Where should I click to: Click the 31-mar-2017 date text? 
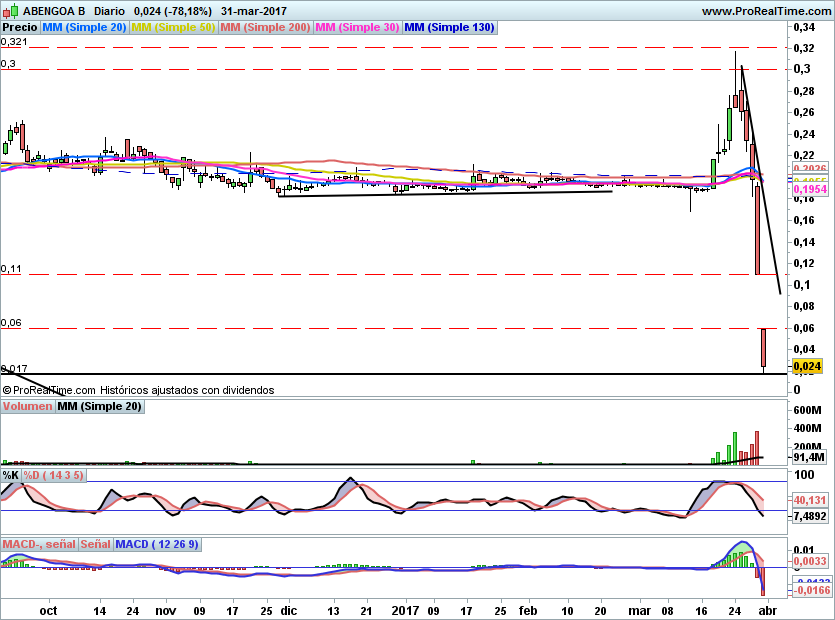253,11
